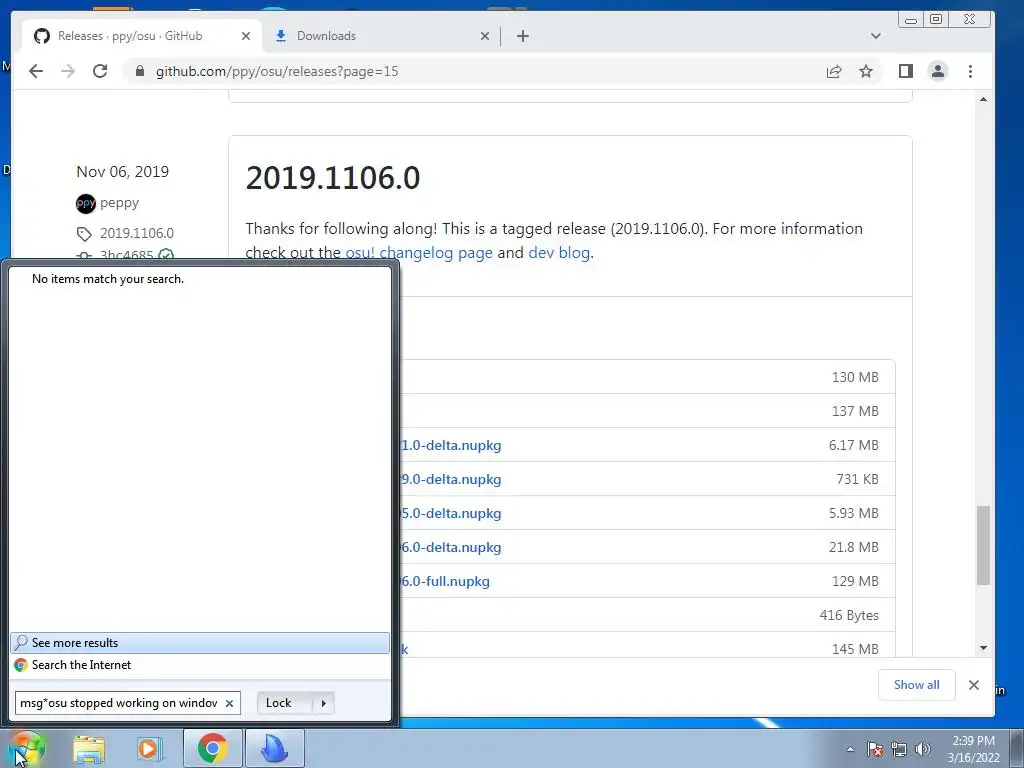Select the Releases ppy/osu GitHub tab

(x=142, y=36)
